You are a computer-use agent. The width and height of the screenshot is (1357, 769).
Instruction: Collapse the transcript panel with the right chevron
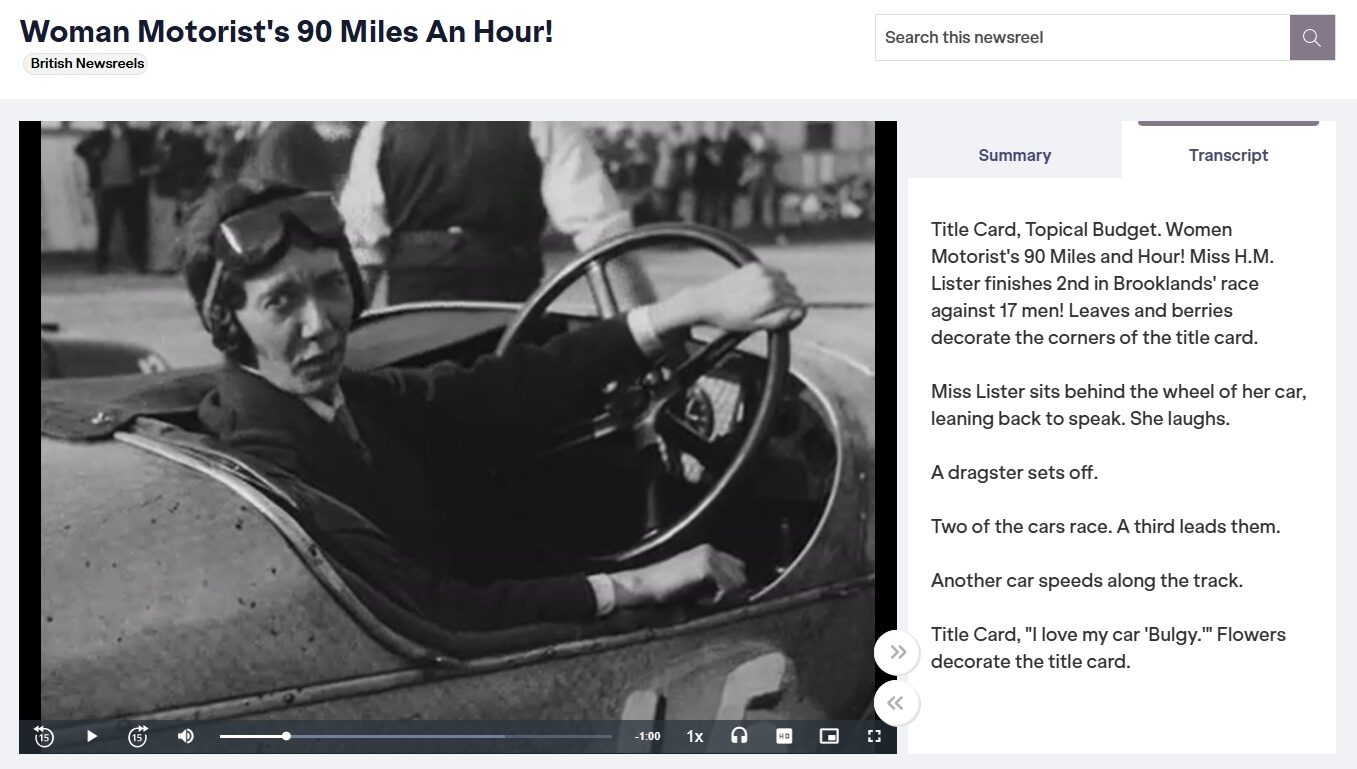click(x=897, y=651)
